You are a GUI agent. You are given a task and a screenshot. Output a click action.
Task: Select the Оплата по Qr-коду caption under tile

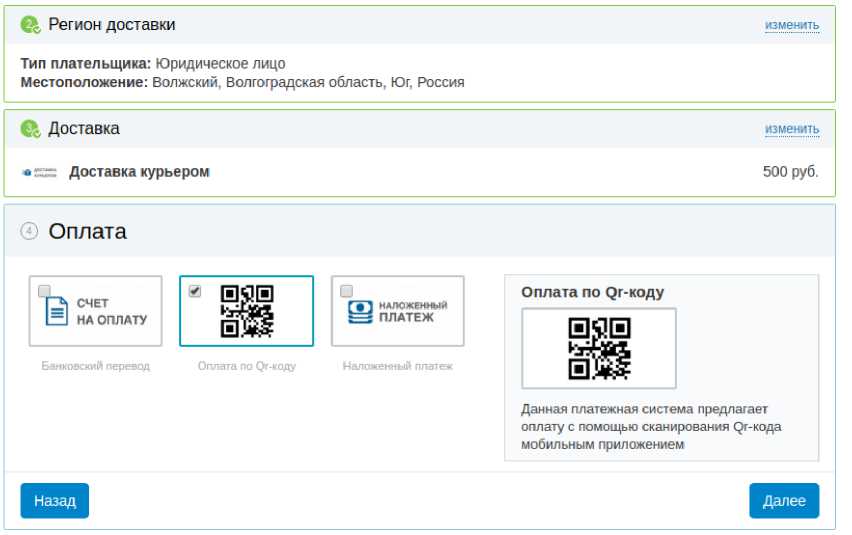click(x=247, y=366)
